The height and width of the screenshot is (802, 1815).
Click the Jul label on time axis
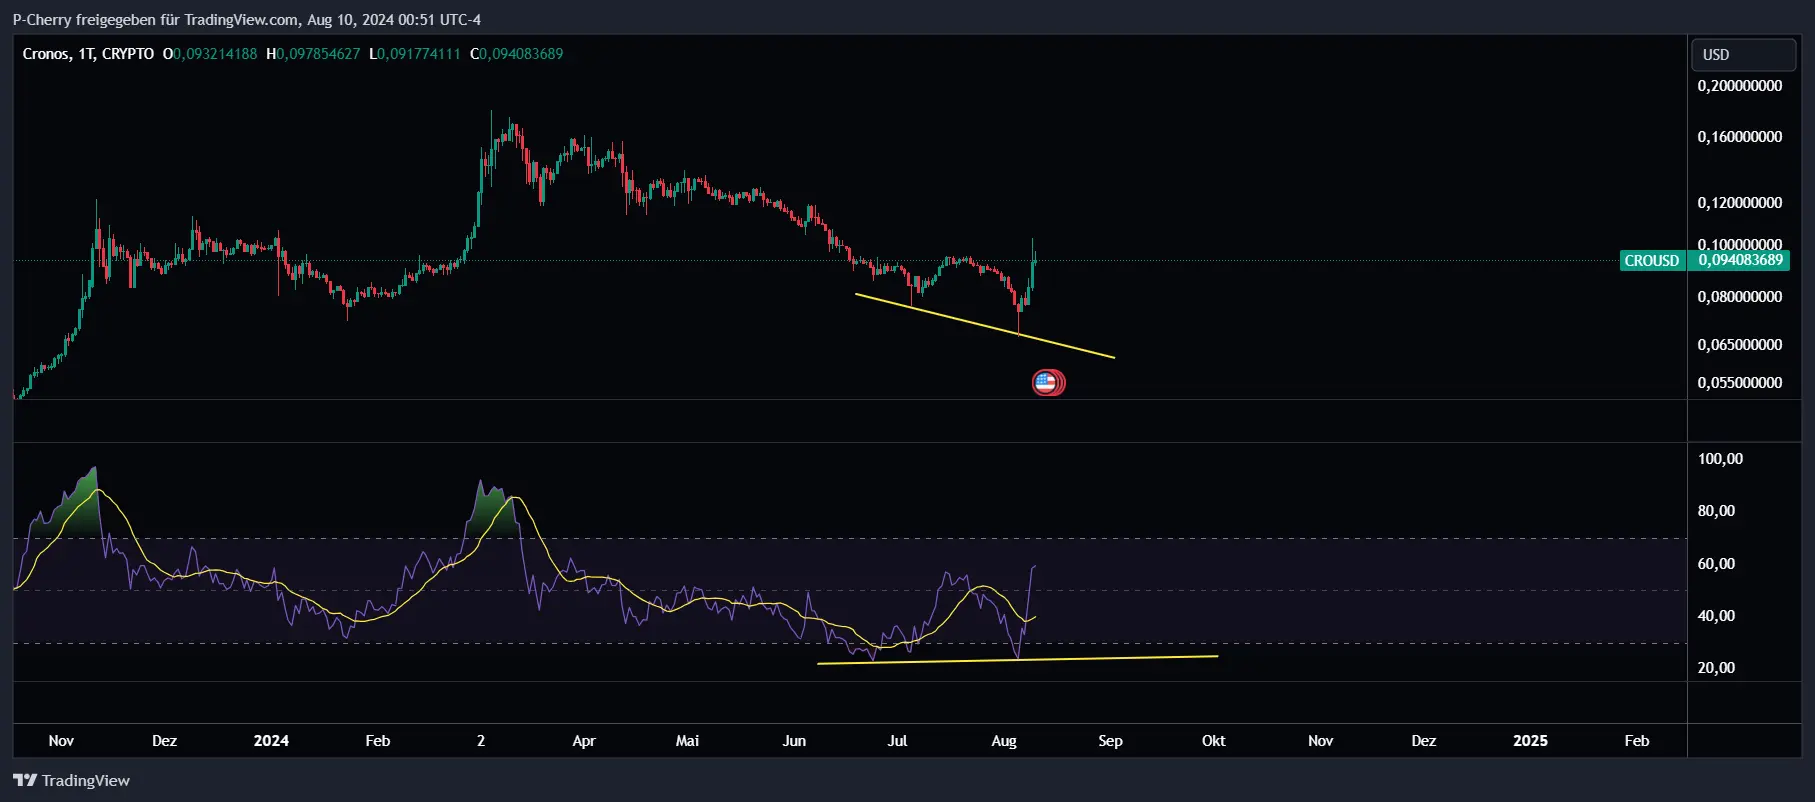click(x=897, y=741)
